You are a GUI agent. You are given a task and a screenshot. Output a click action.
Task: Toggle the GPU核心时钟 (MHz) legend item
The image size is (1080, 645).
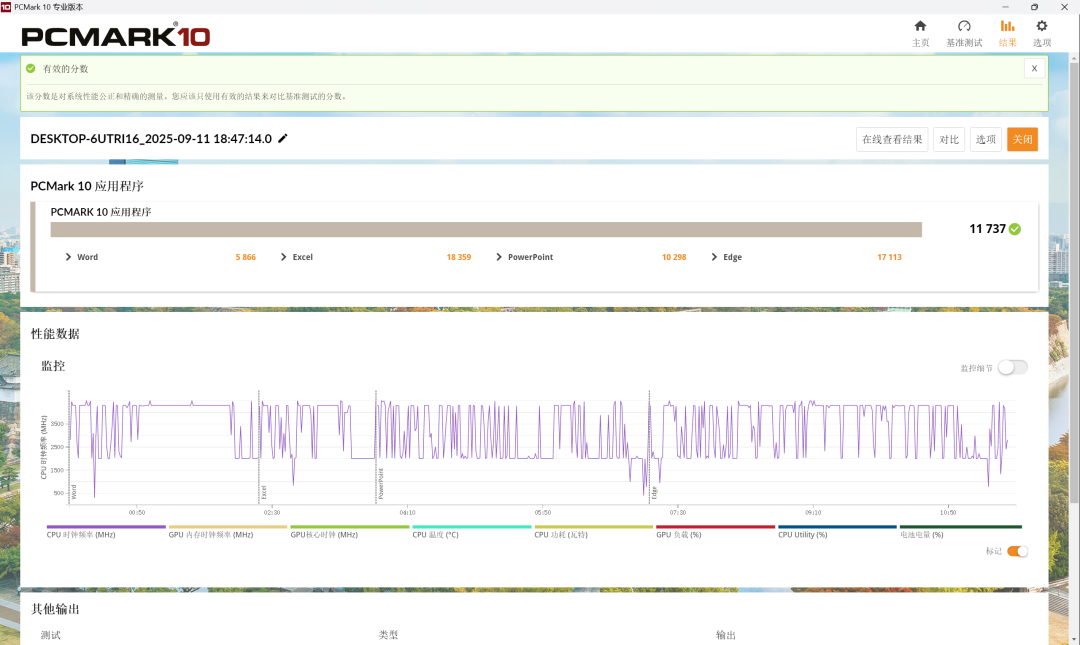[349, 531]
